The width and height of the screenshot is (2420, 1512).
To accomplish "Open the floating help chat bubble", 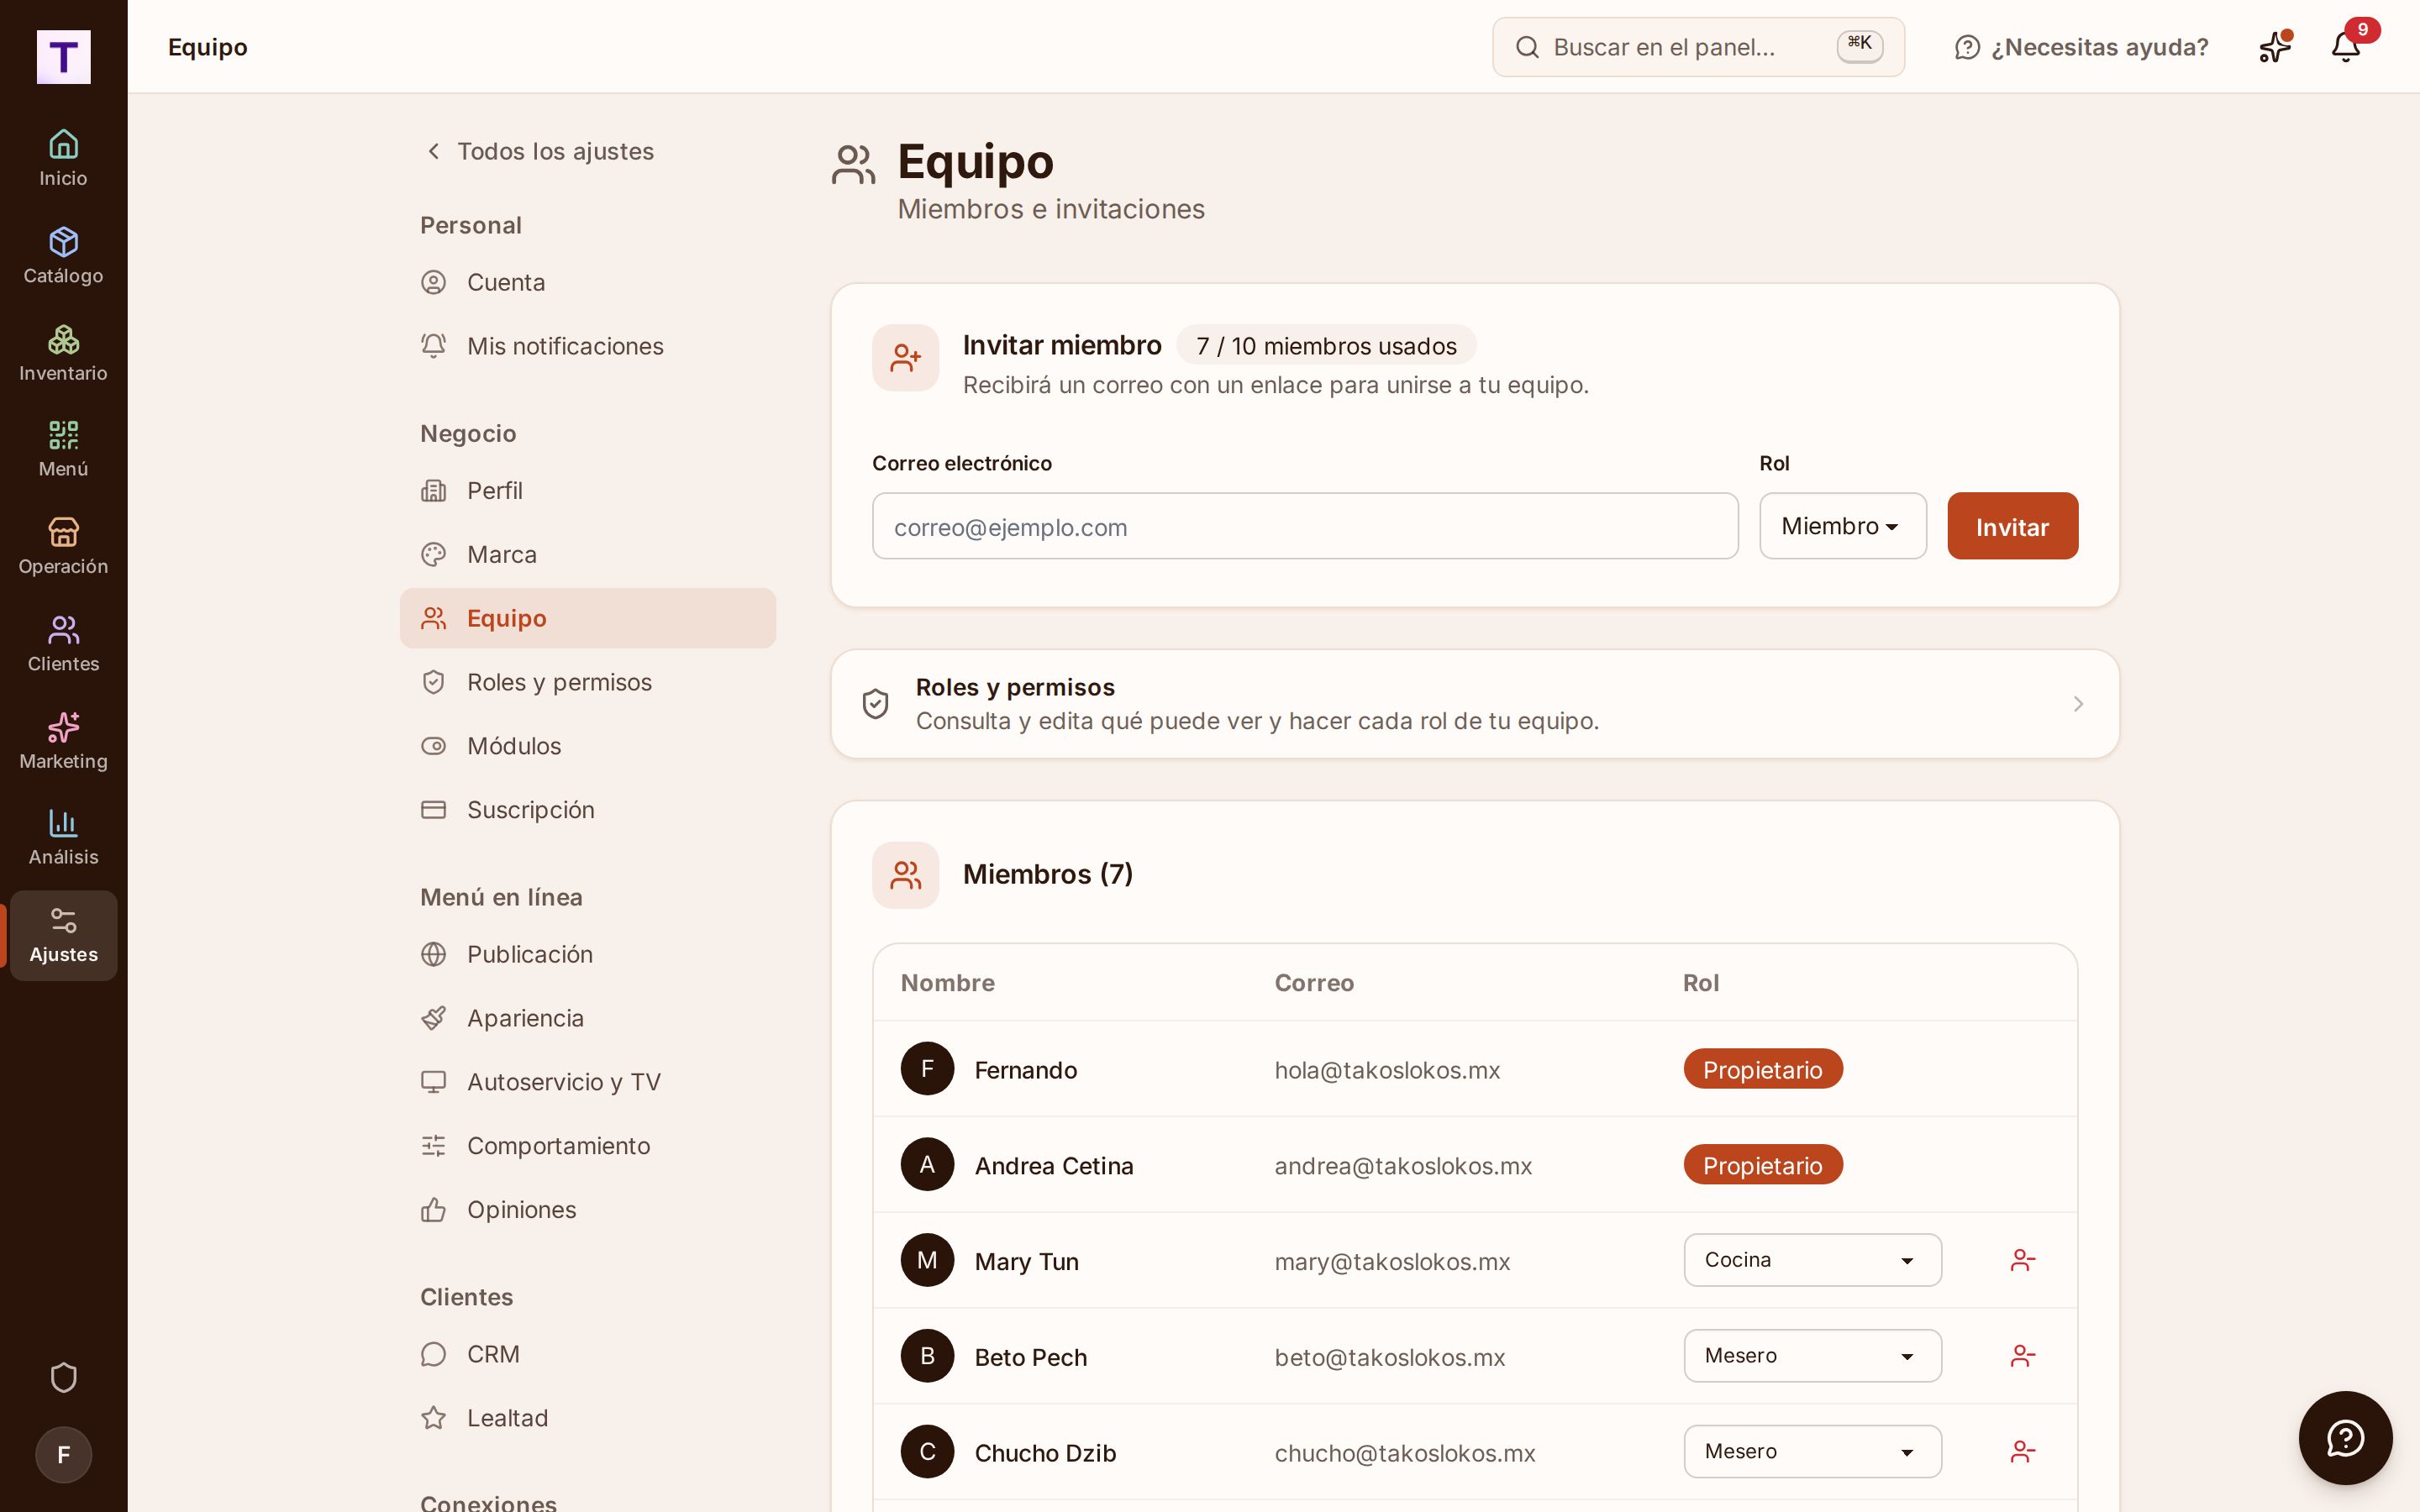I will click(2345, 1438).
